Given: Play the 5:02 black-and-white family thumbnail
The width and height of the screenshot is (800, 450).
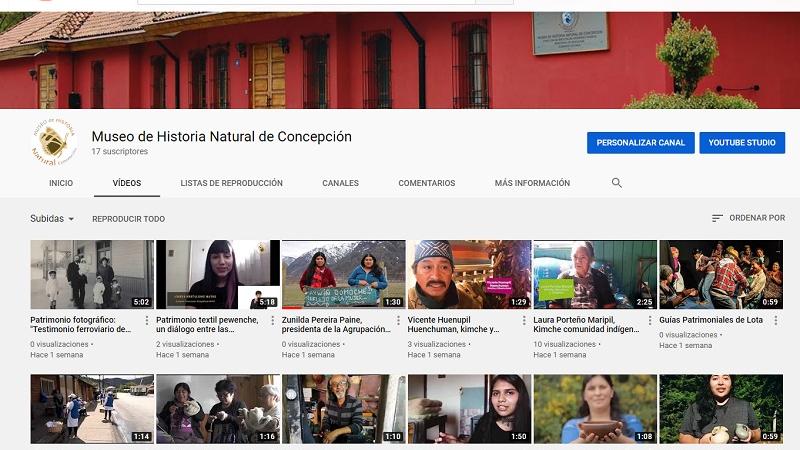Looking at the screenshot, I should (x=92, y=274).
